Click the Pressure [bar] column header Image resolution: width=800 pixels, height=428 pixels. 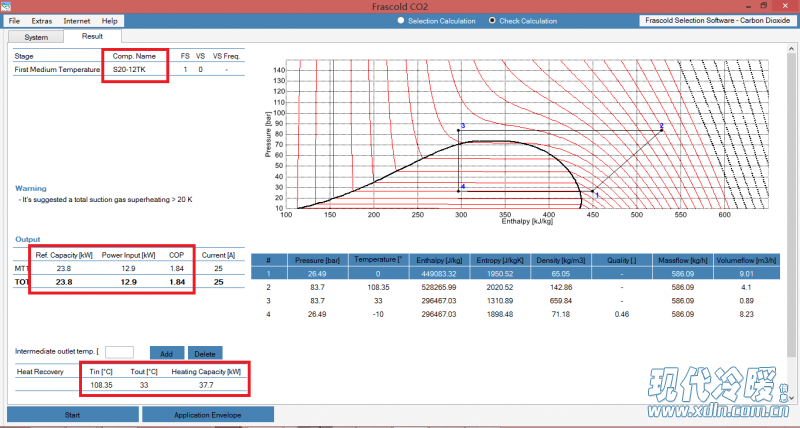tap(317, 260)
